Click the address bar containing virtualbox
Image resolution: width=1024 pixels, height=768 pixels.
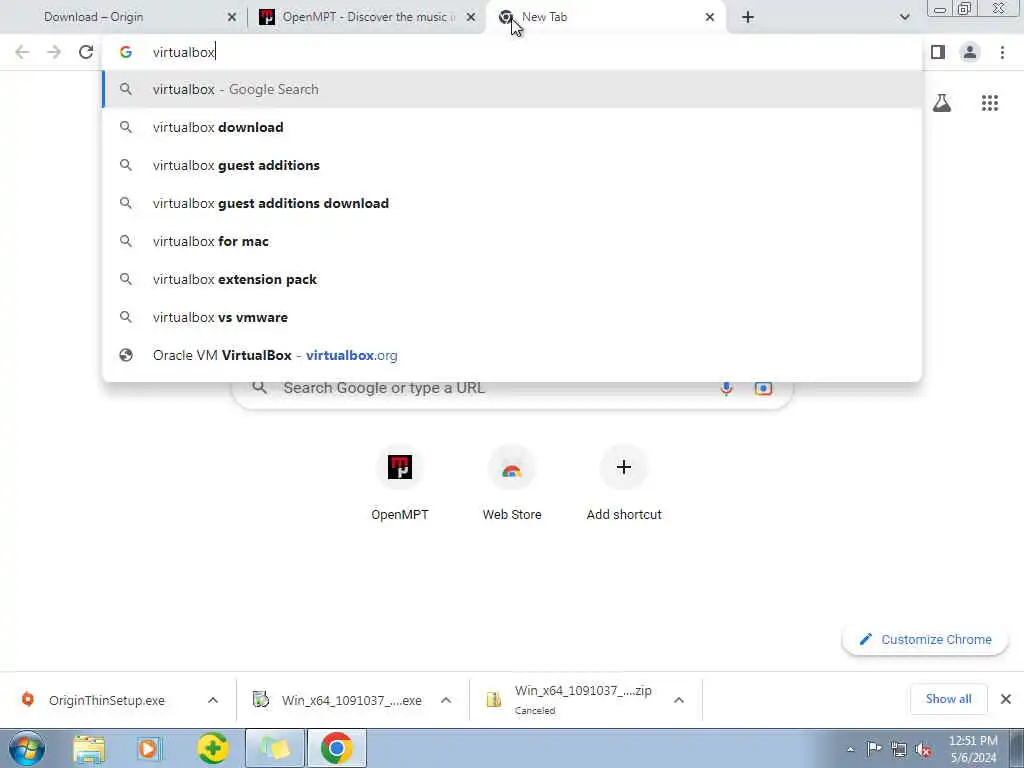pos(513,52)
